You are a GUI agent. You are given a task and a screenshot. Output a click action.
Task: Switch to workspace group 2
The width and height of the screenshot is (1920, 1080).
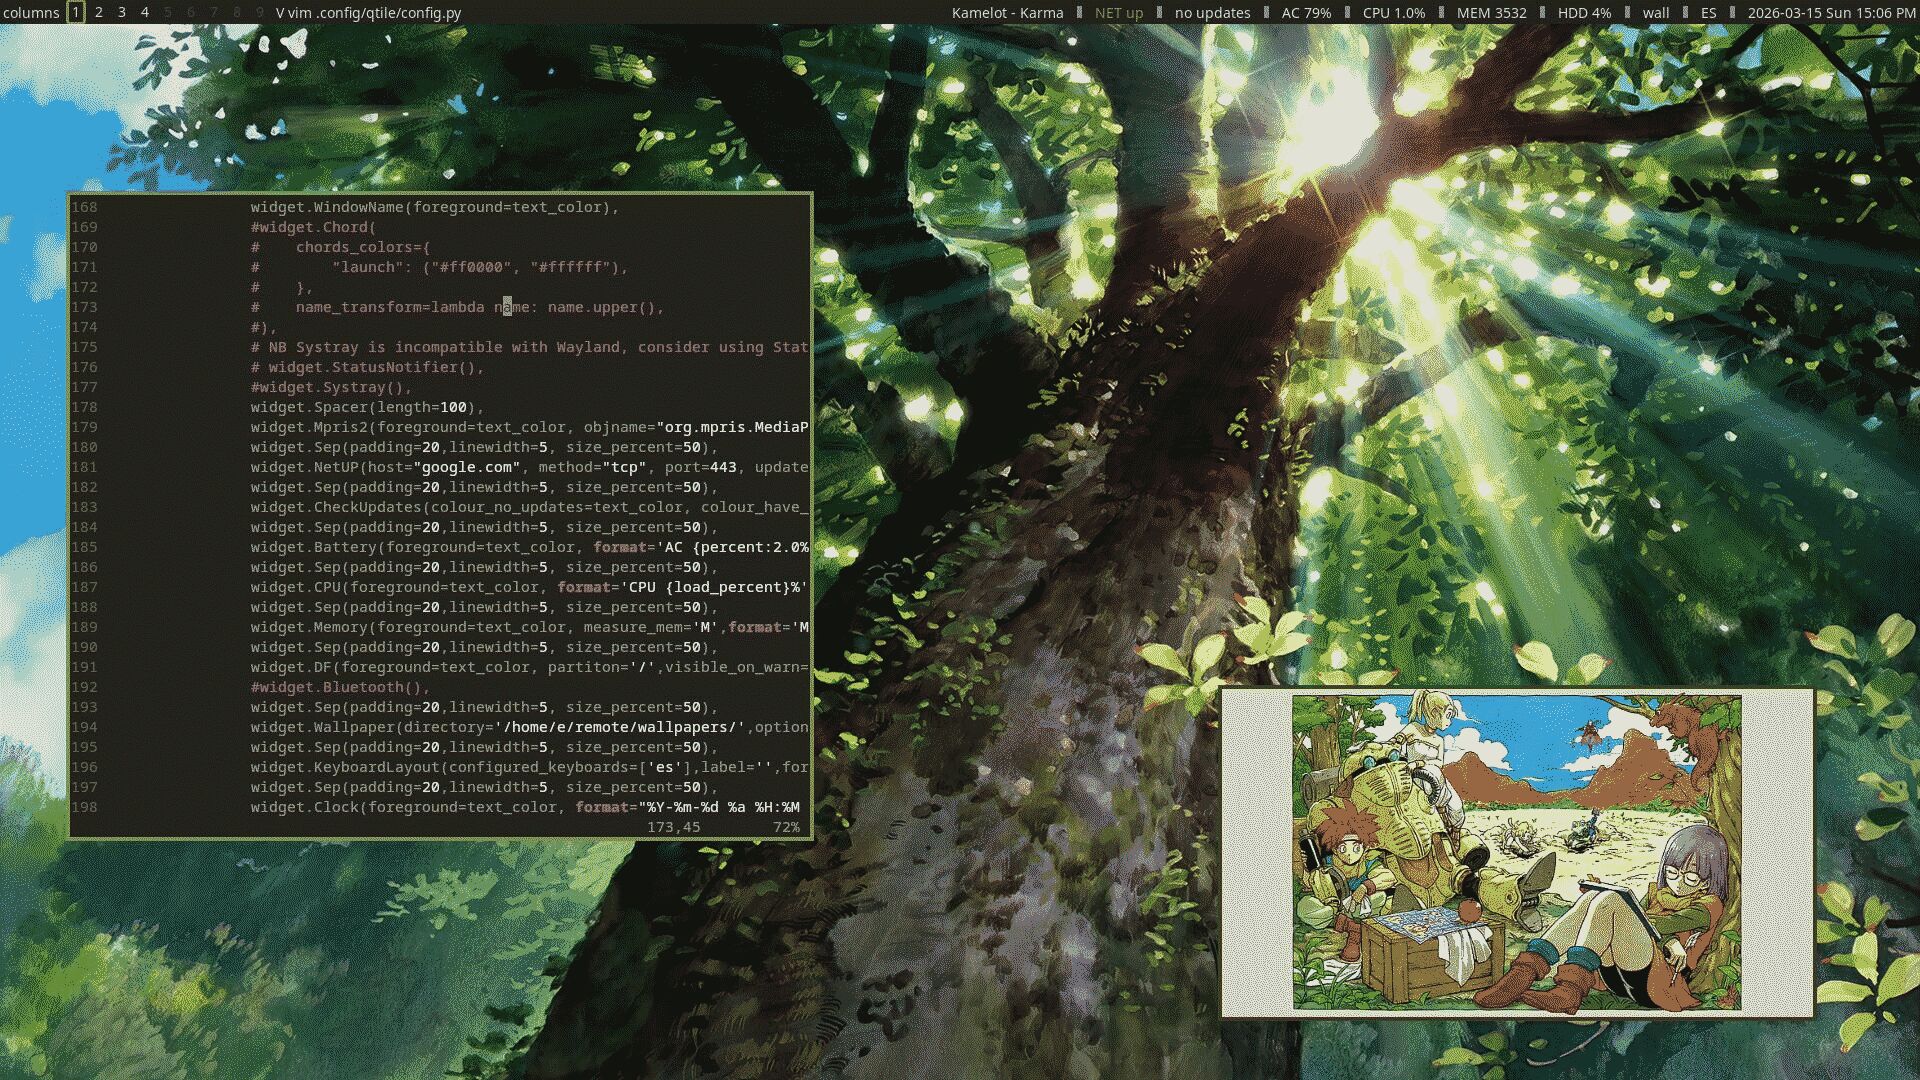pyautogui.click(x=99, y=13)
